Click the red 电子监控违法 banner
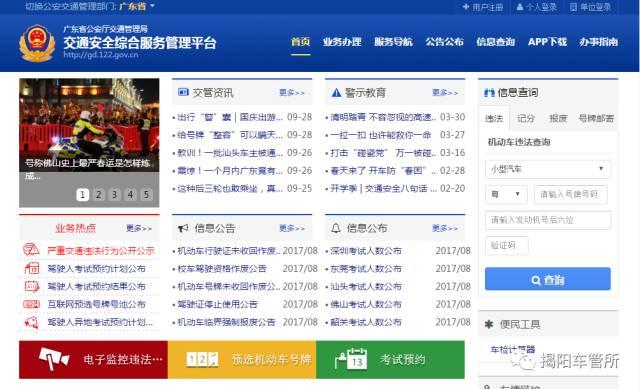The image size is (640, 389). pyautogui.click(x=93, y=360)
